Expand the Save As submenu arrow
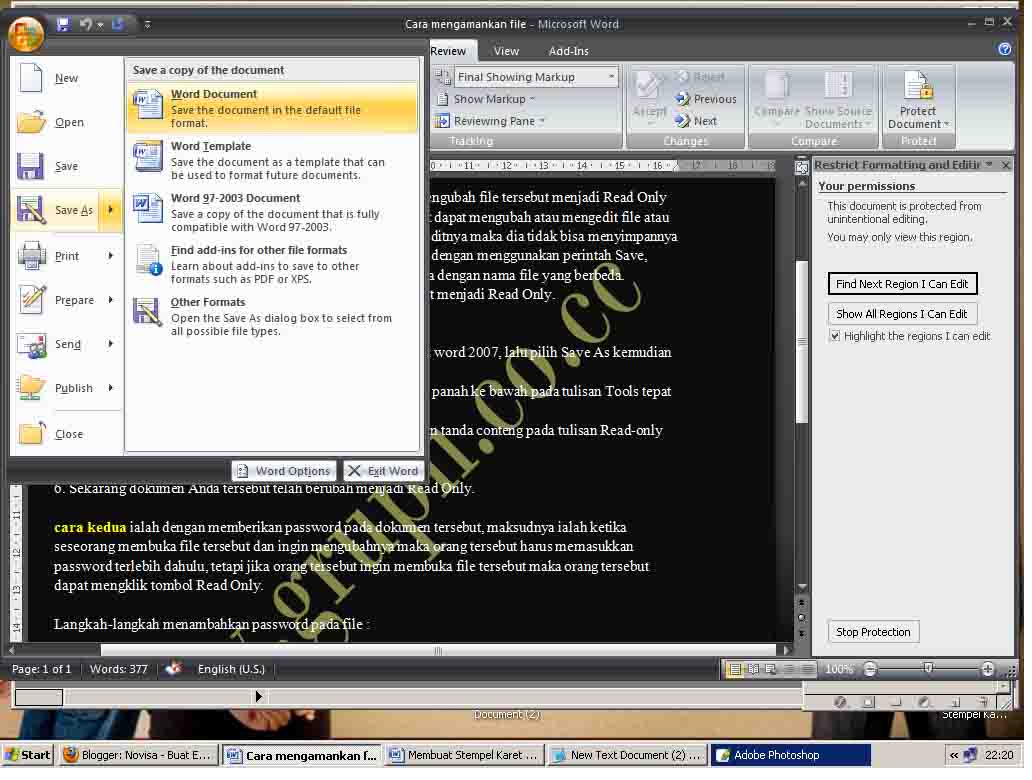1032x780 pixels. pyautogui.click(x=111, y=211)
